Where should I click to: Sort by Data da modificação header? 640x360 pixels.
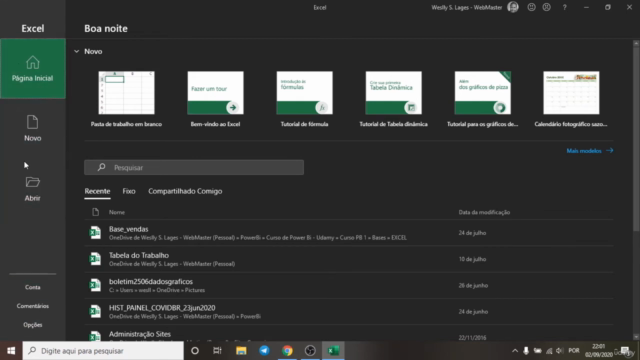(x=484, y=212)
